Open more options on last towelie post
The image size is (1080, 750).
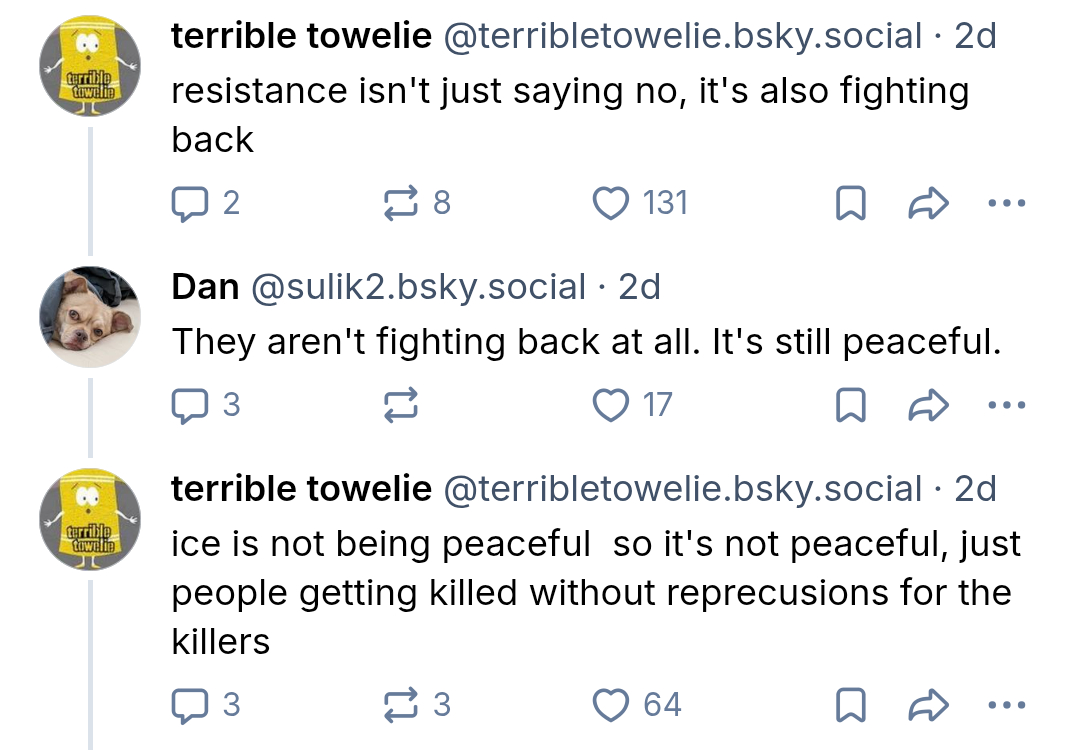coord(1006,706)
